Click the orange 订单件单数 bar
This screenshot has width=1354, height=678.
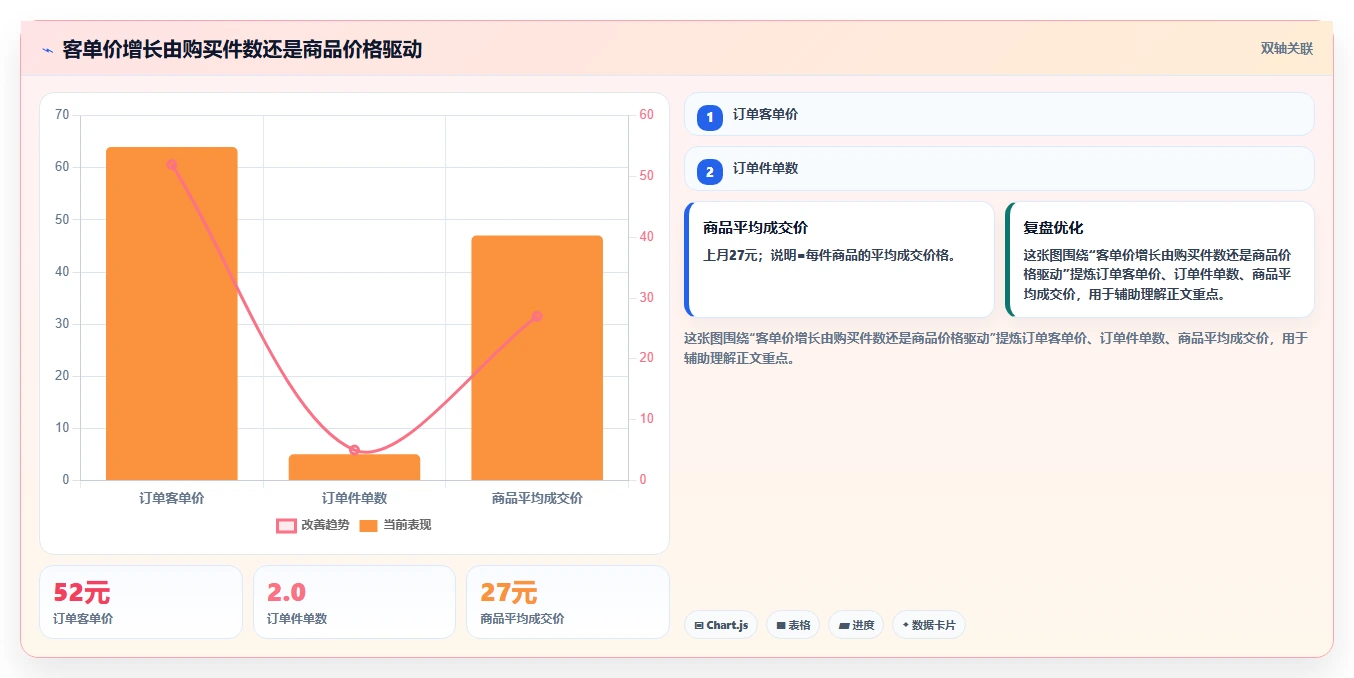click(x=354, y=467)
